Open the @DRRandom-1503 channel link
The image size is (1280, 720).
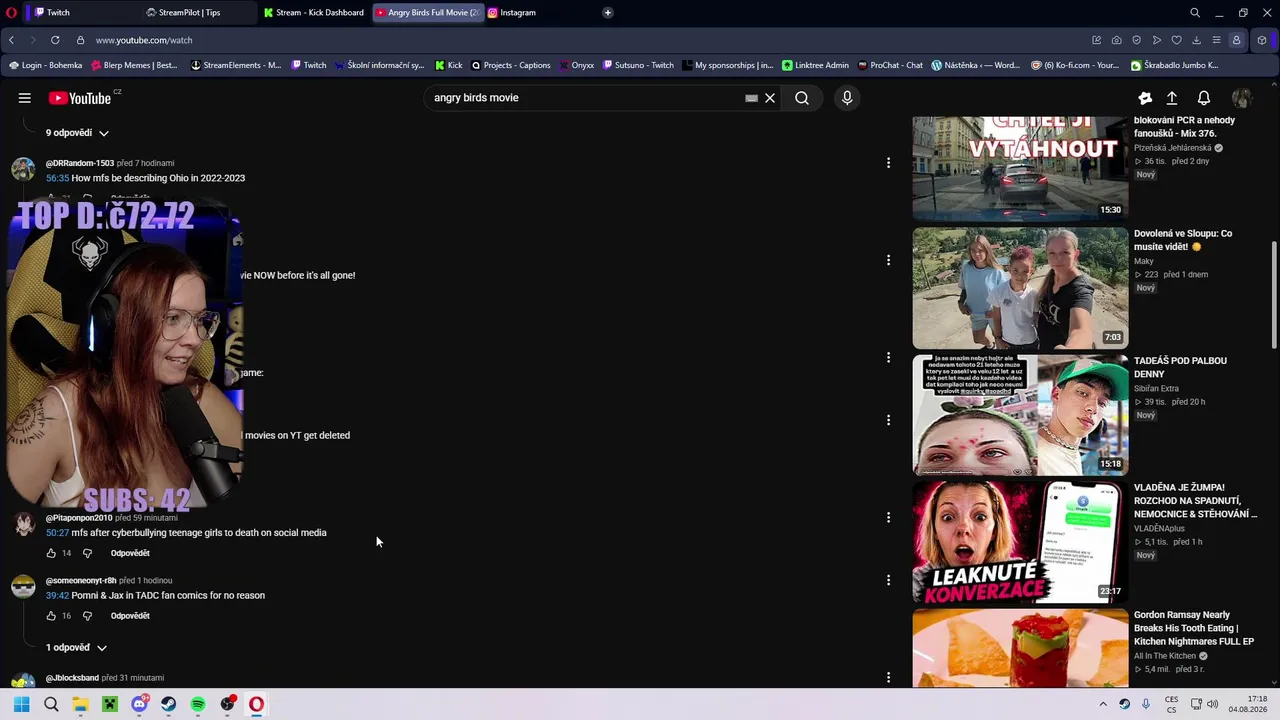pyautogui.click(x=80, y=163)
